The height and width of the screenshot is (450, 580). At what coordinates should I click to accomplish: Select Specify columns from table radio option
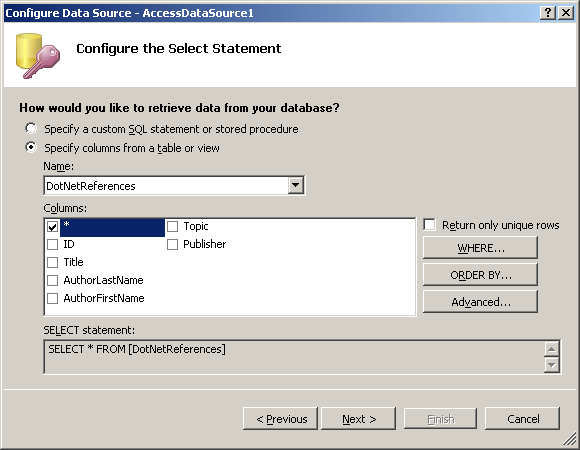pos(31,148)
